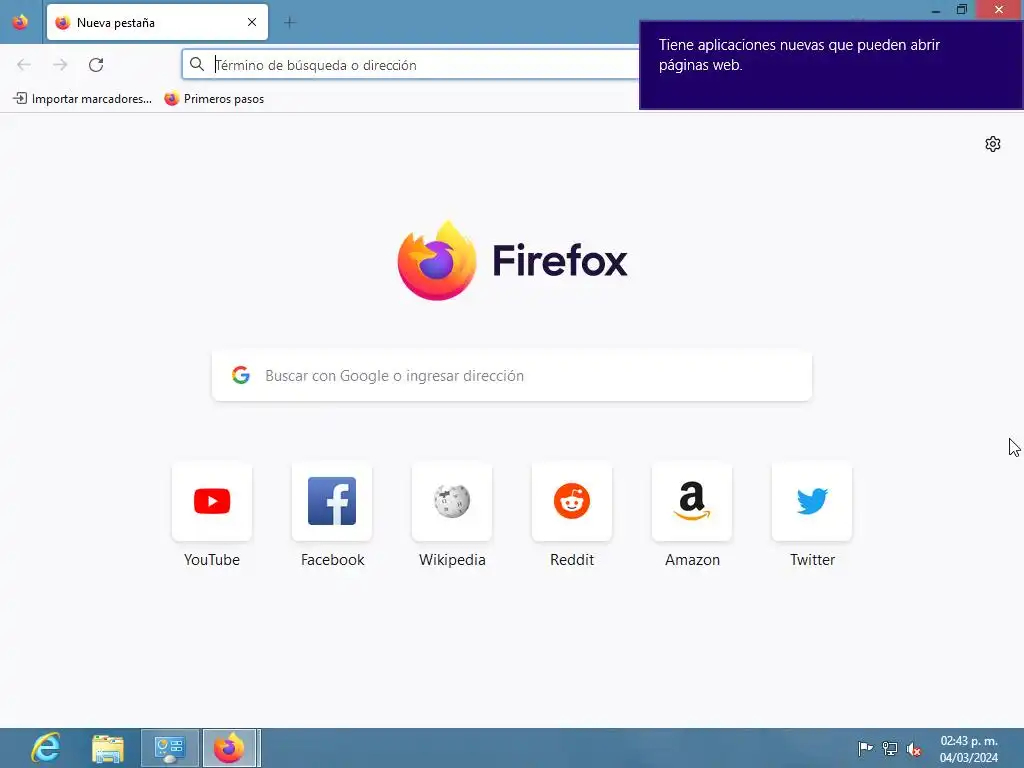Open File Explorer from taskbar

[x=108, y=748]
